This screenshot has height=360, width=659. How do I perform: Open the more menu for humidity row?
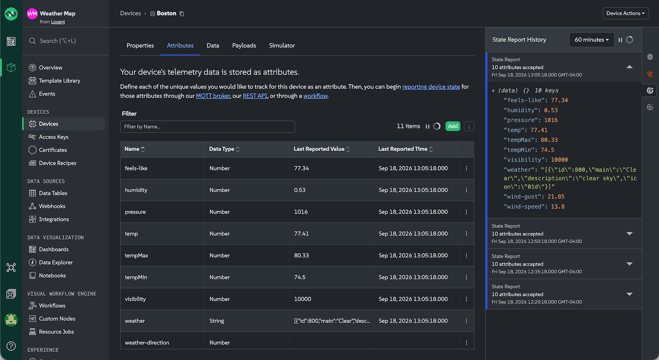466,190
